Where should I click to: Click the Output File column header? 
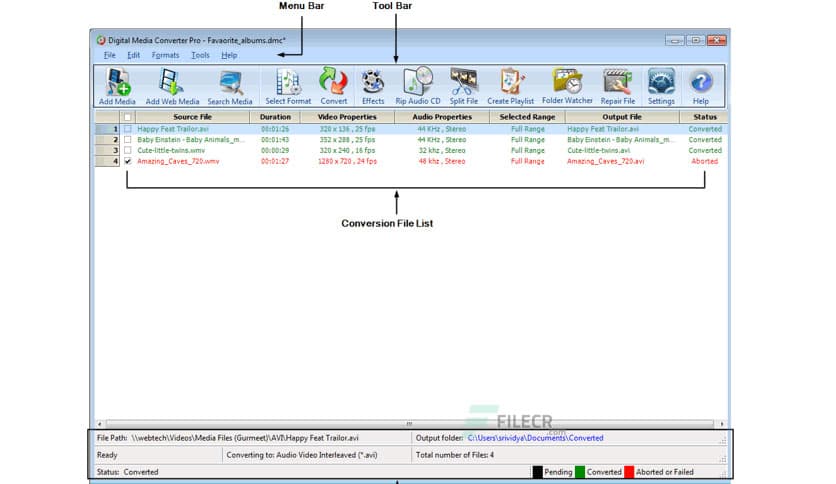click(622, 117)
